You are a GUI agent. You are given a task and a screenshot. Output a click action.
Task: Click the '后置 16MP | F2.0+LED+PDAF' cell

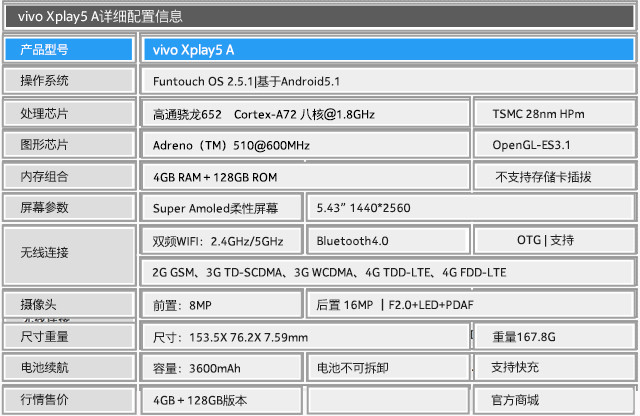pos(471,305)
